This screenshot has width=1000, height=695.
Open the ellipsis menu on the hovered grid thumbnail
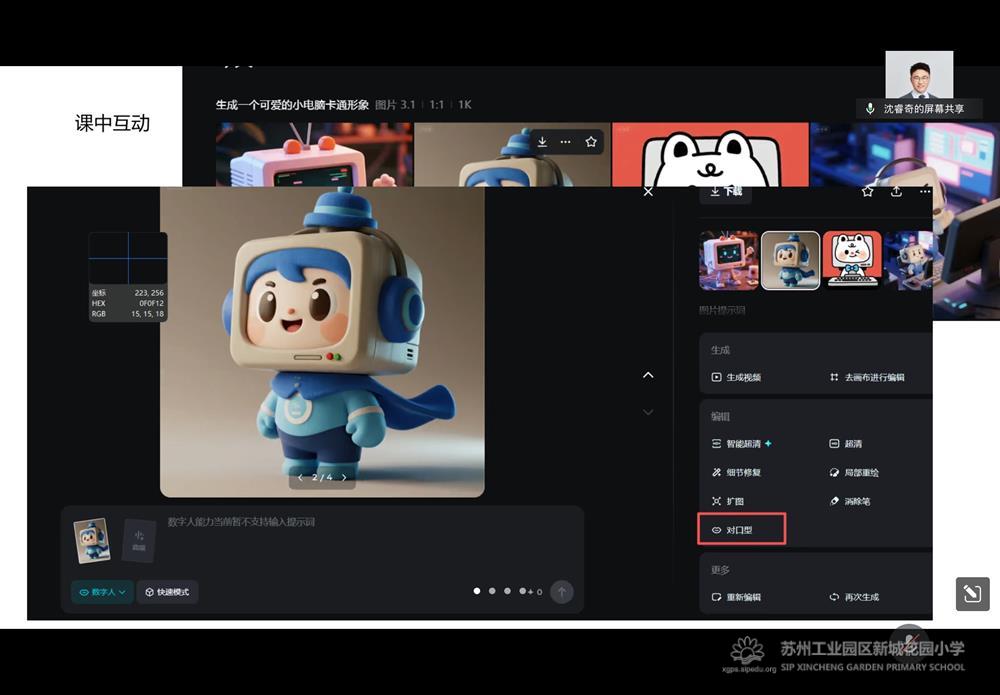click(566, 142)
